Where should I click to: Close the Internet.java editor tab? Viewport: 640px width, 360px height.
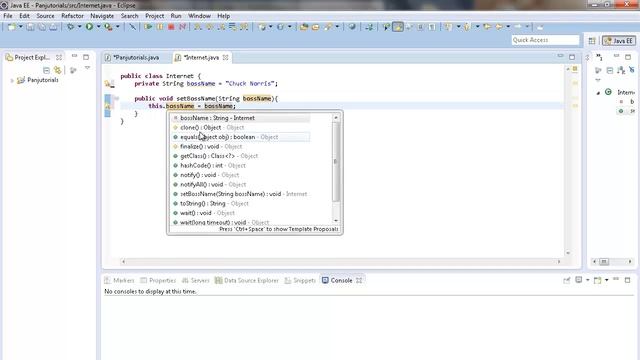tap(225, 58)
